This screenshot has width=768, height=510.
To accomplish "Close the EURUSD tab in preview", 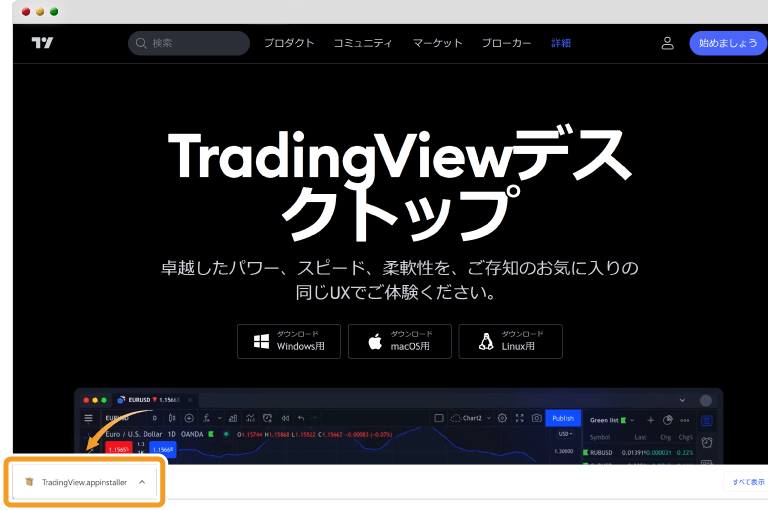I will pyautogui.click(x=190, y=400).
